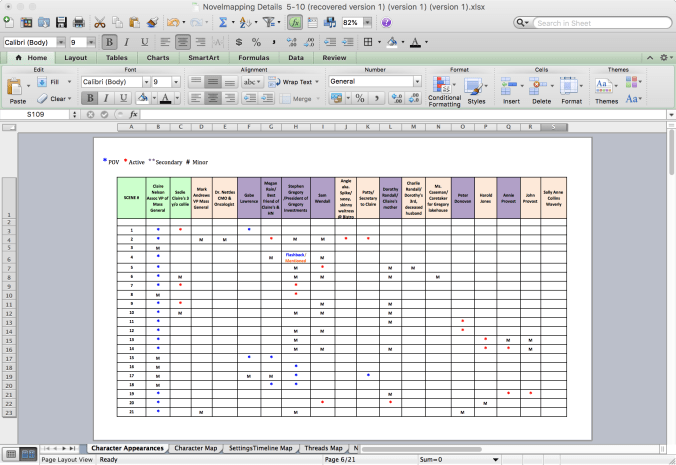
Task: Click the Print icon in the toolbar
Action: tap(79, 22)
